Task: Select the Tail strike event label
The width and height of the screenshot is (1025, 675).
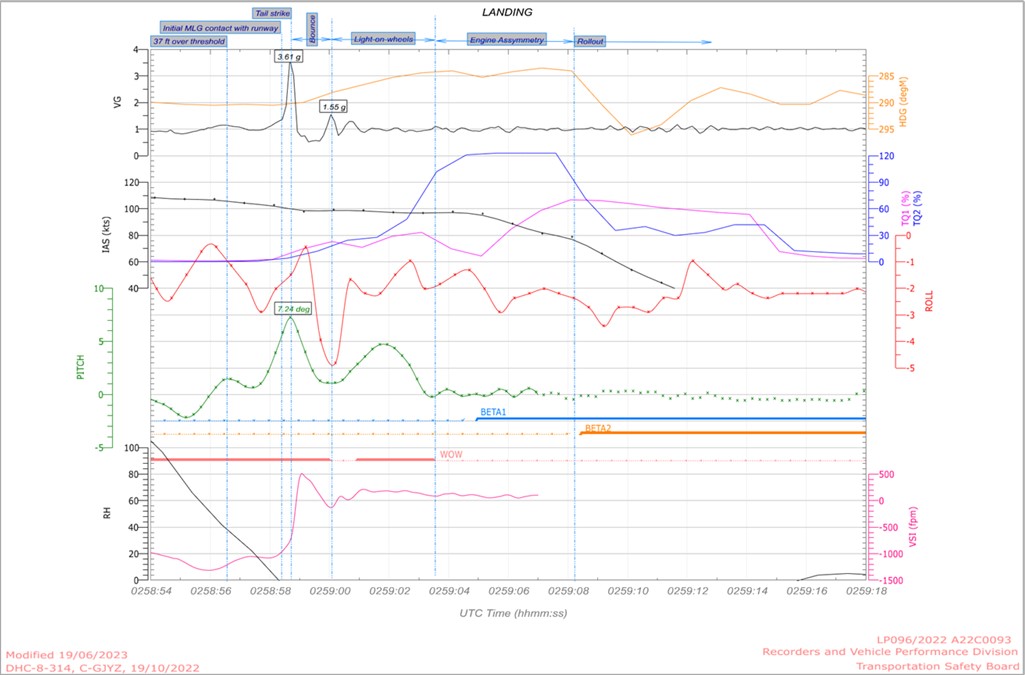Action: 268,14
